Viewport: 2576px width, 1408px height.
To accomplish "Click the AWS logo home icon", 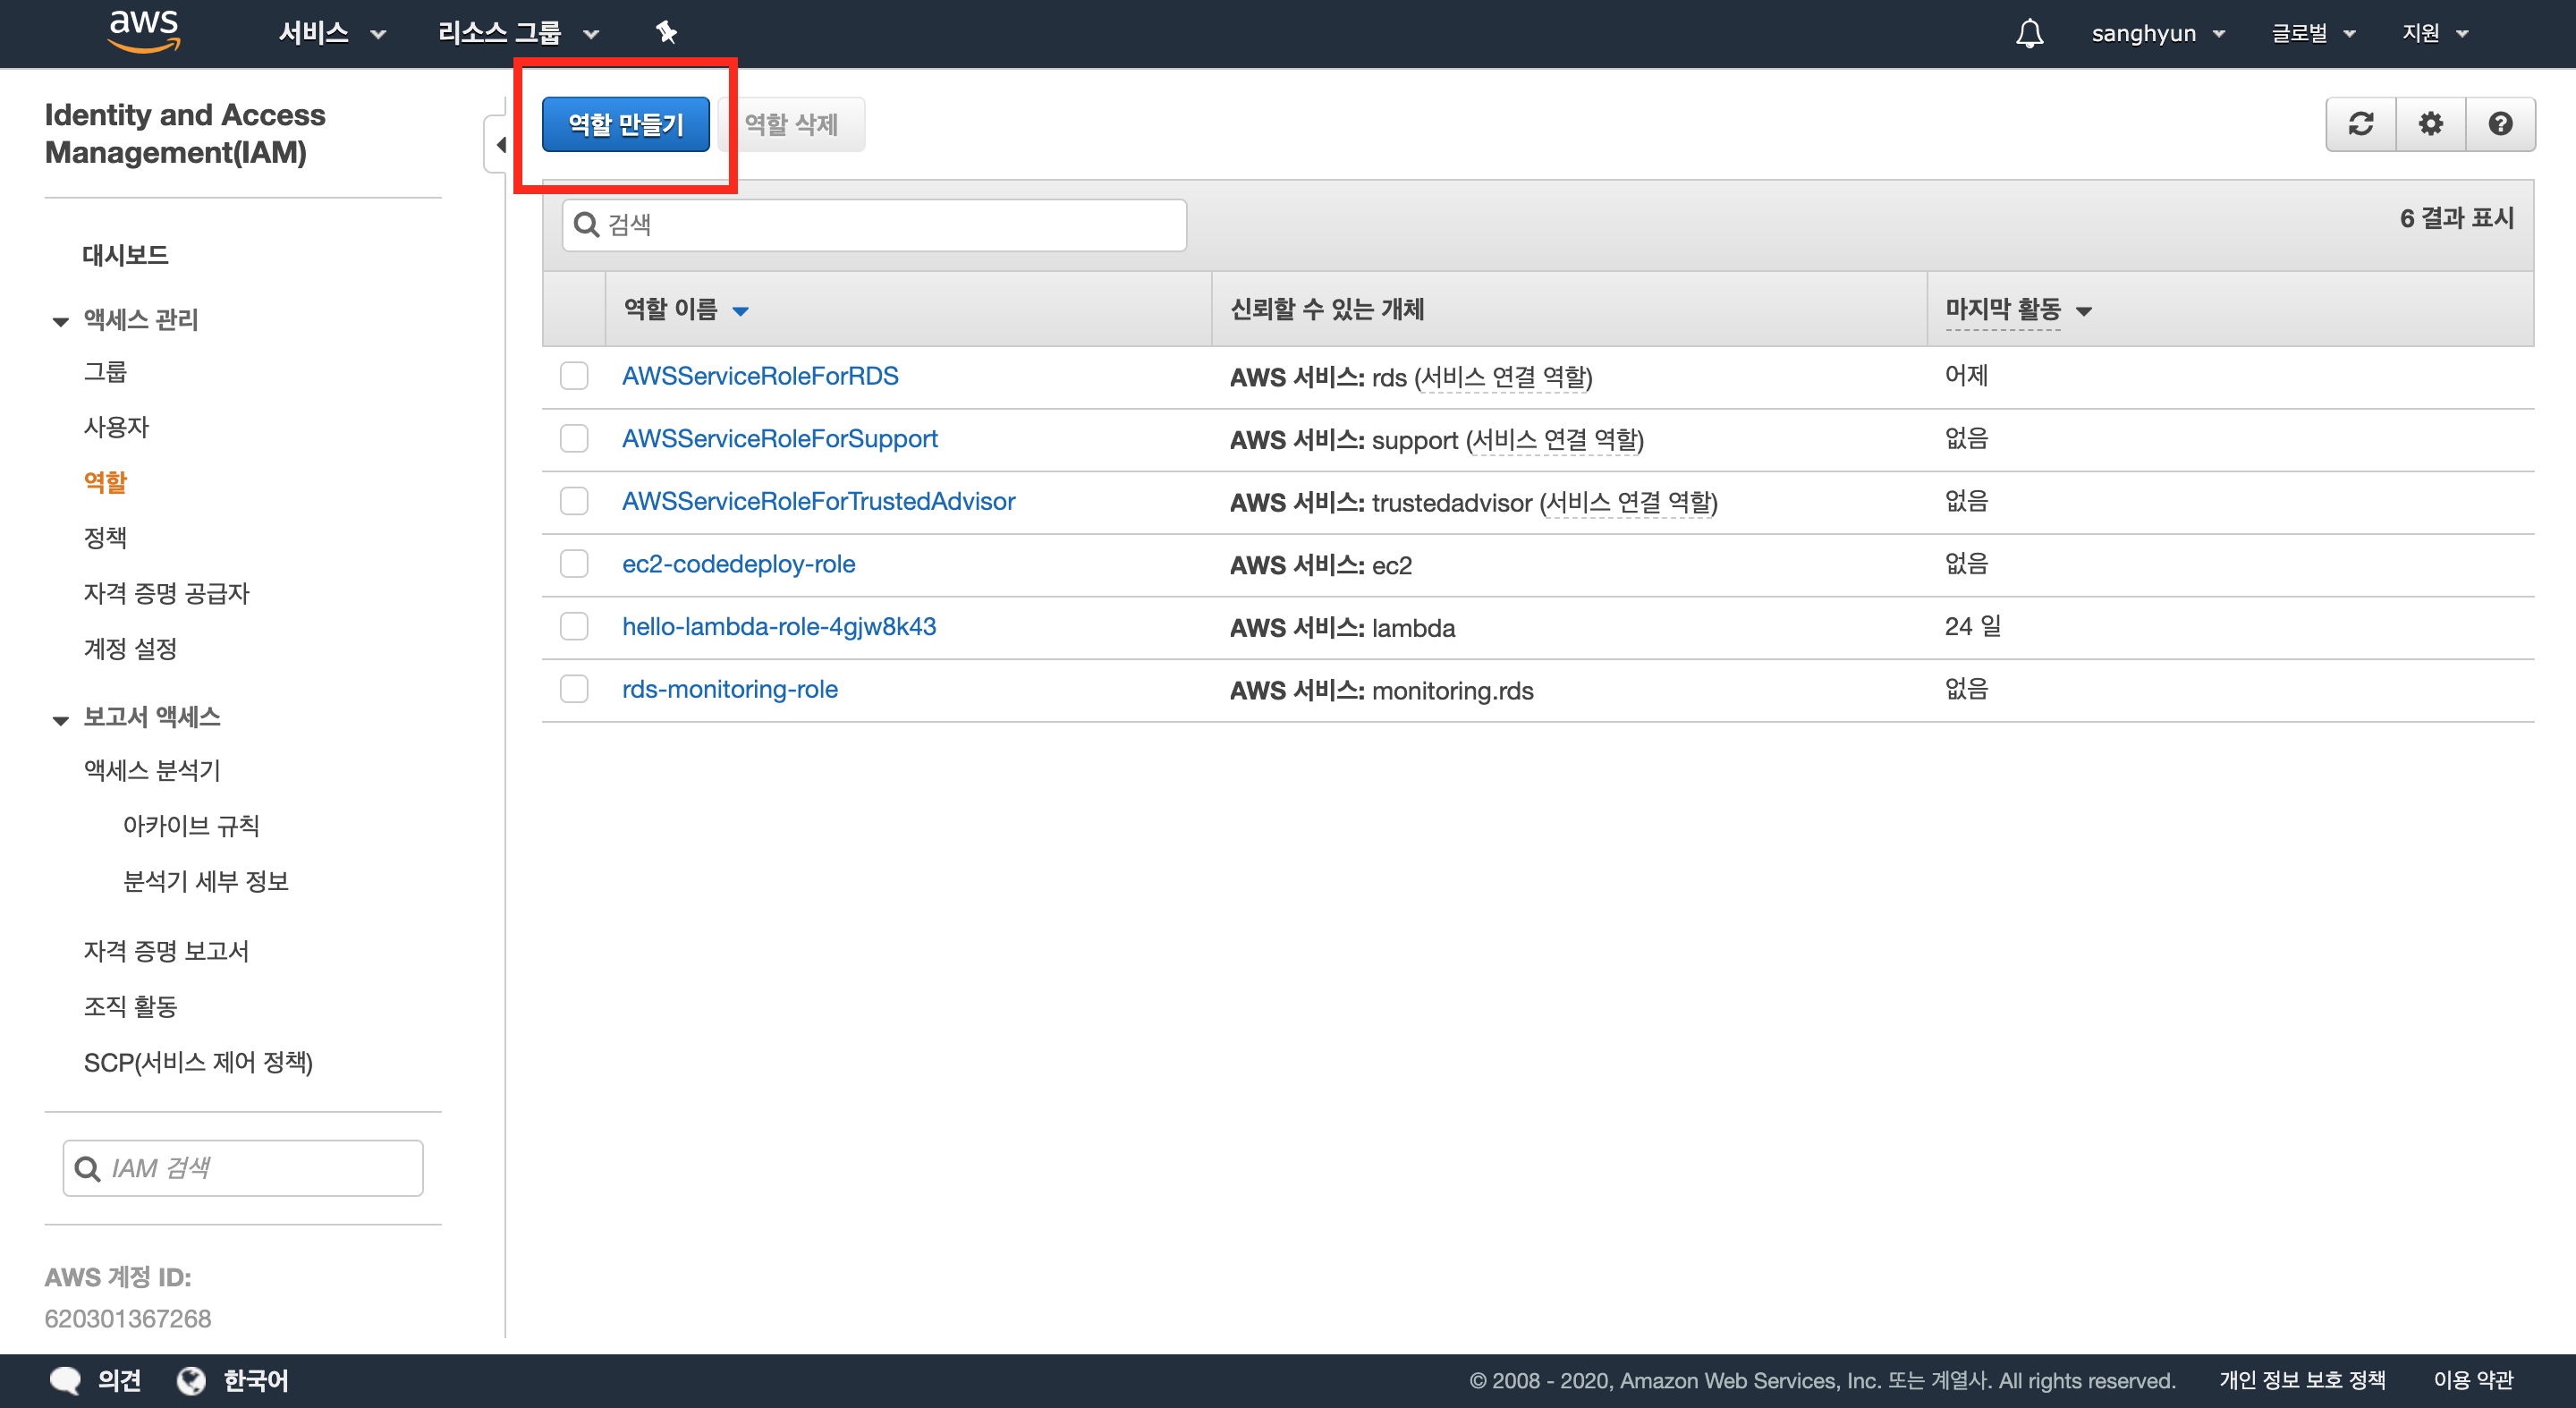I will (144, 31).
